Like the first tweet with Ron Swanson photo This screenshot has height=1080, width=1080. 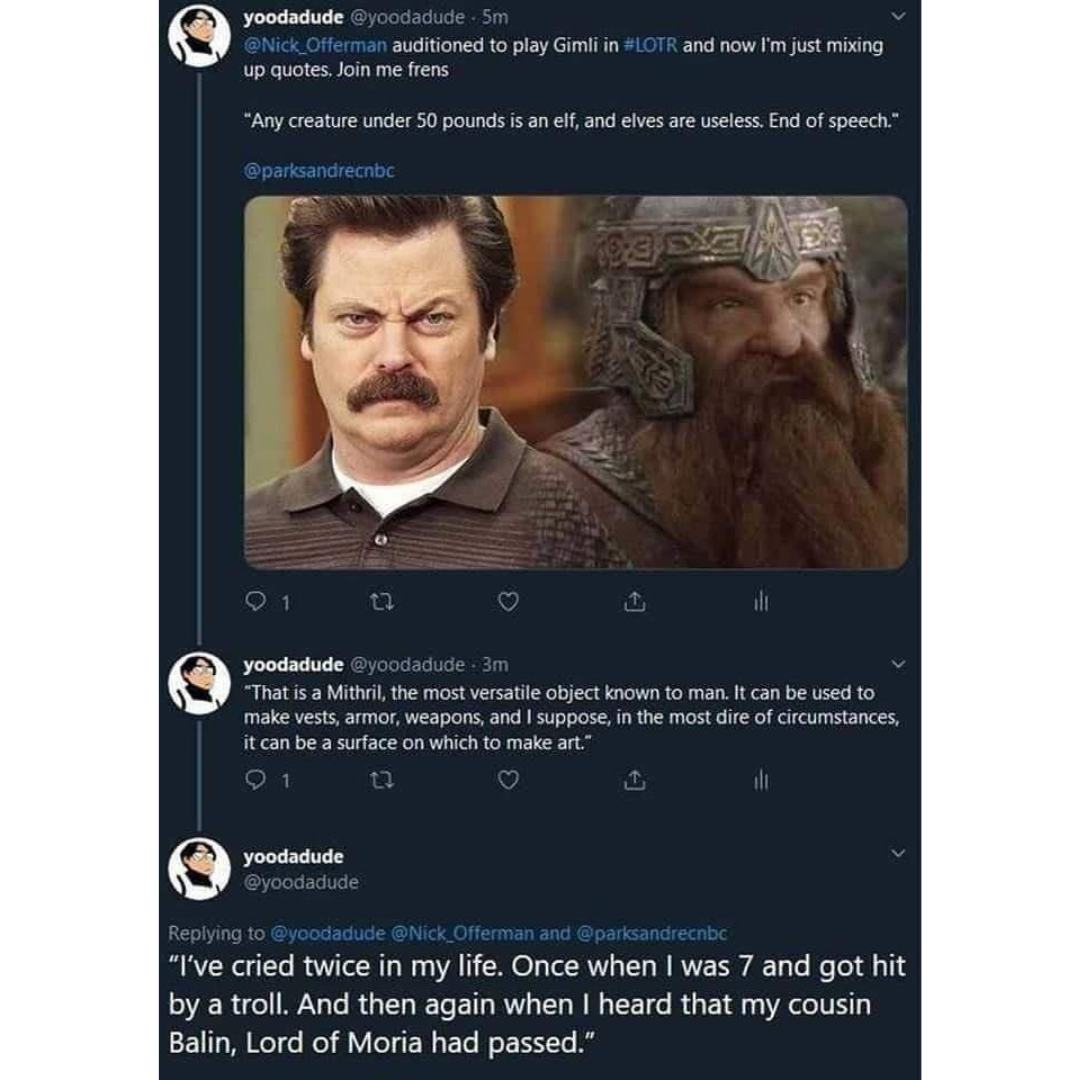point(508,601)
